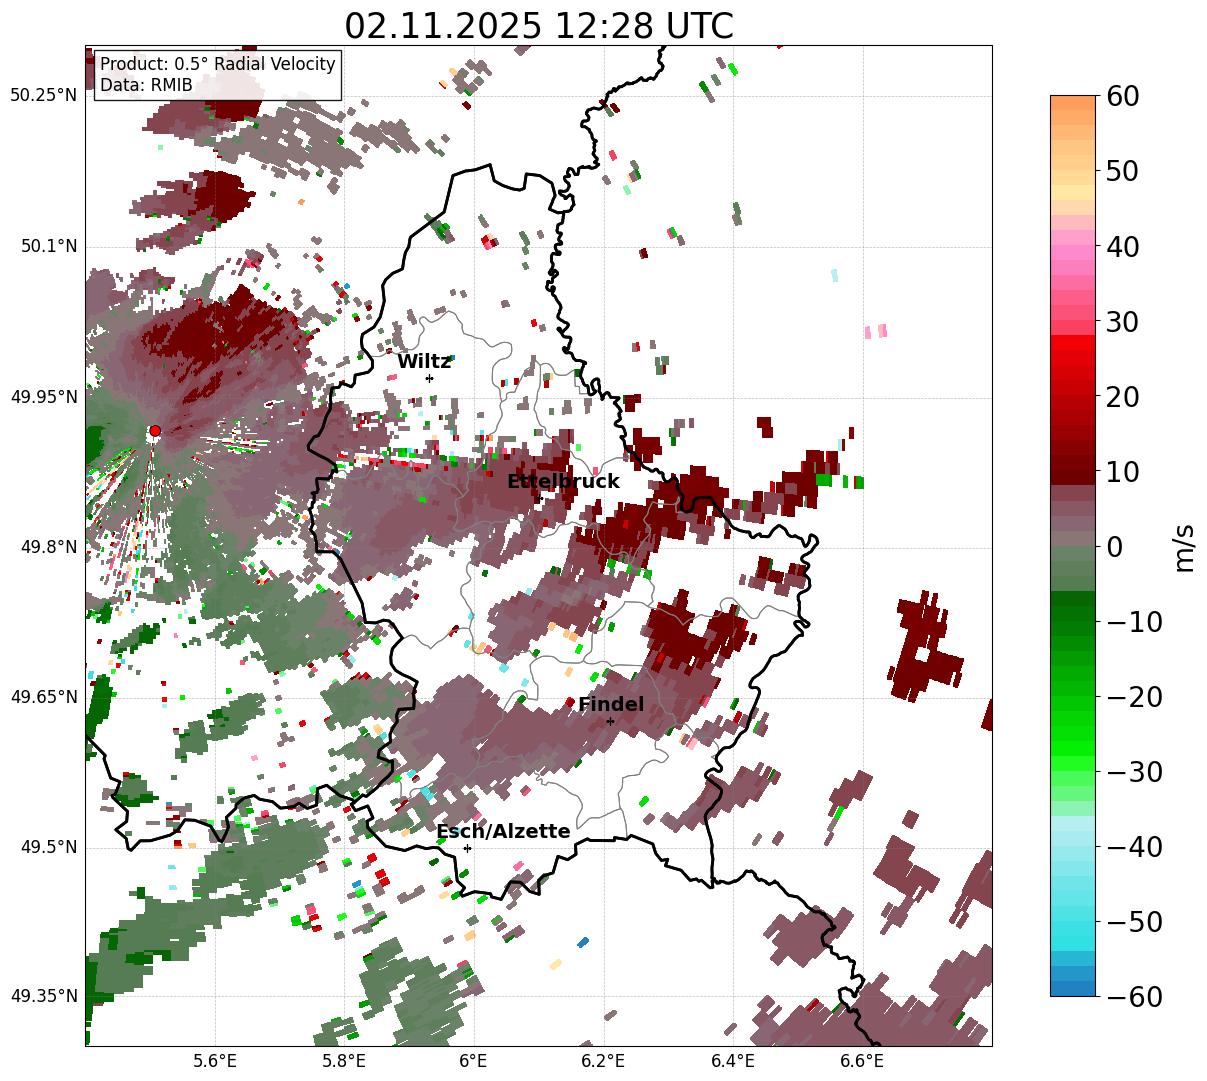The image size is (1207, 1081).
Task: Click the red radar site marker
Action: [155, 431]
